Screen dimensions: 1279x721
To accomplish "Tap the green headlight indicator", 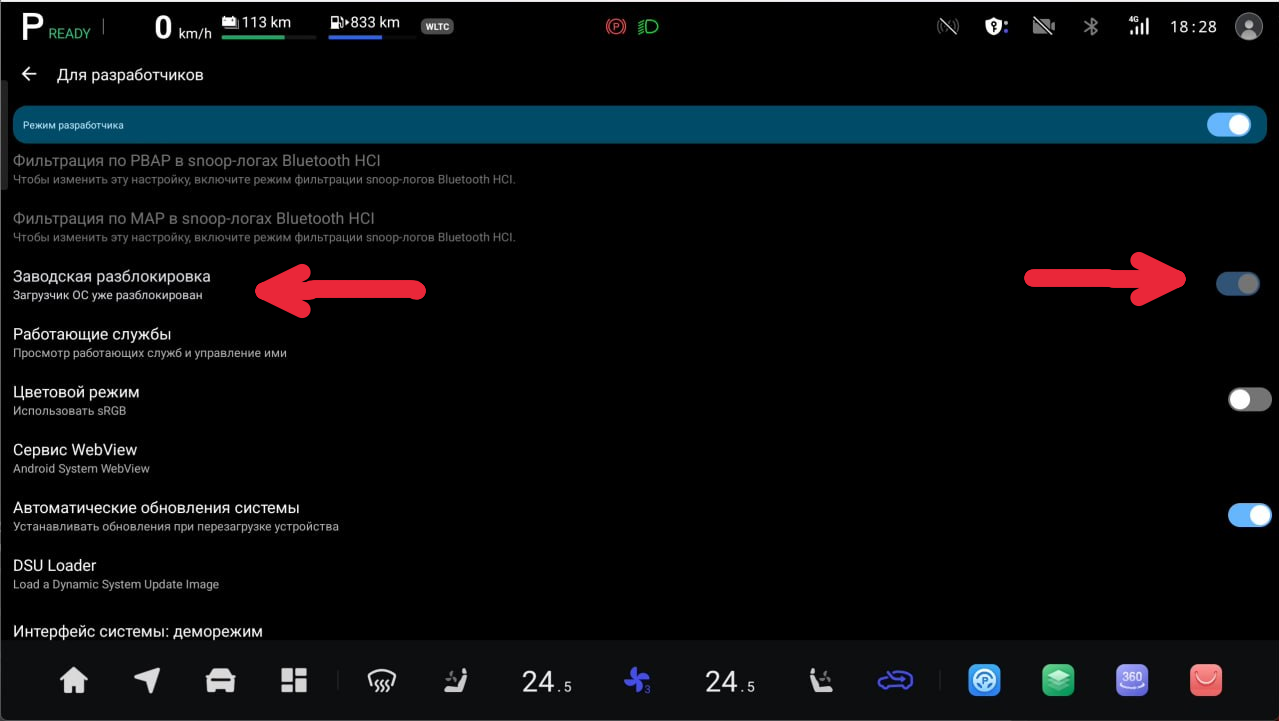I will click(648, 27).
